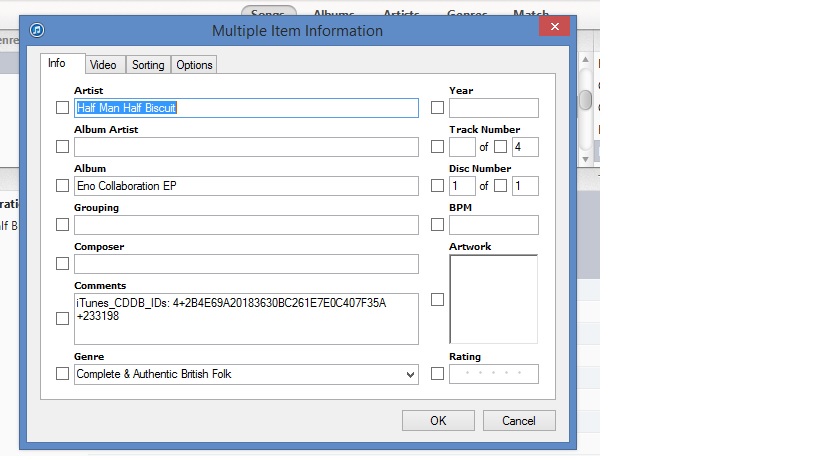Click the iTunes icon in the title bar

[x=37, y=30]
